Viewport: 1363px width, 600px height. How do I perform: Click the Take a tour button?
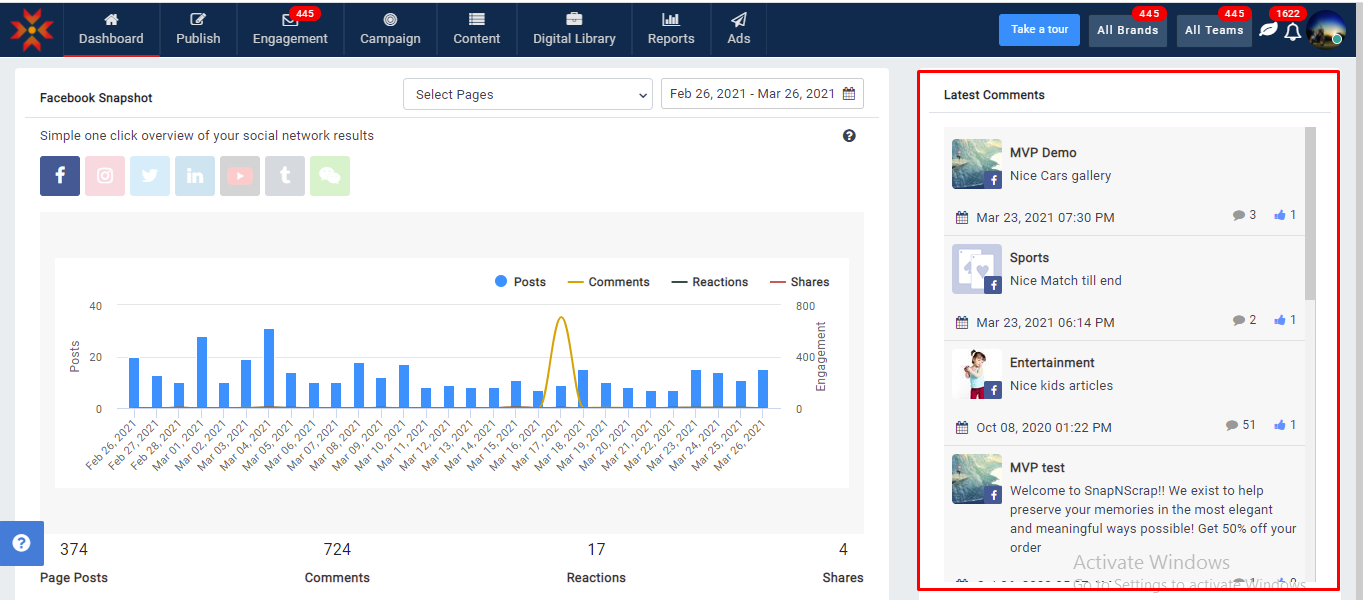click(1039, 30)
